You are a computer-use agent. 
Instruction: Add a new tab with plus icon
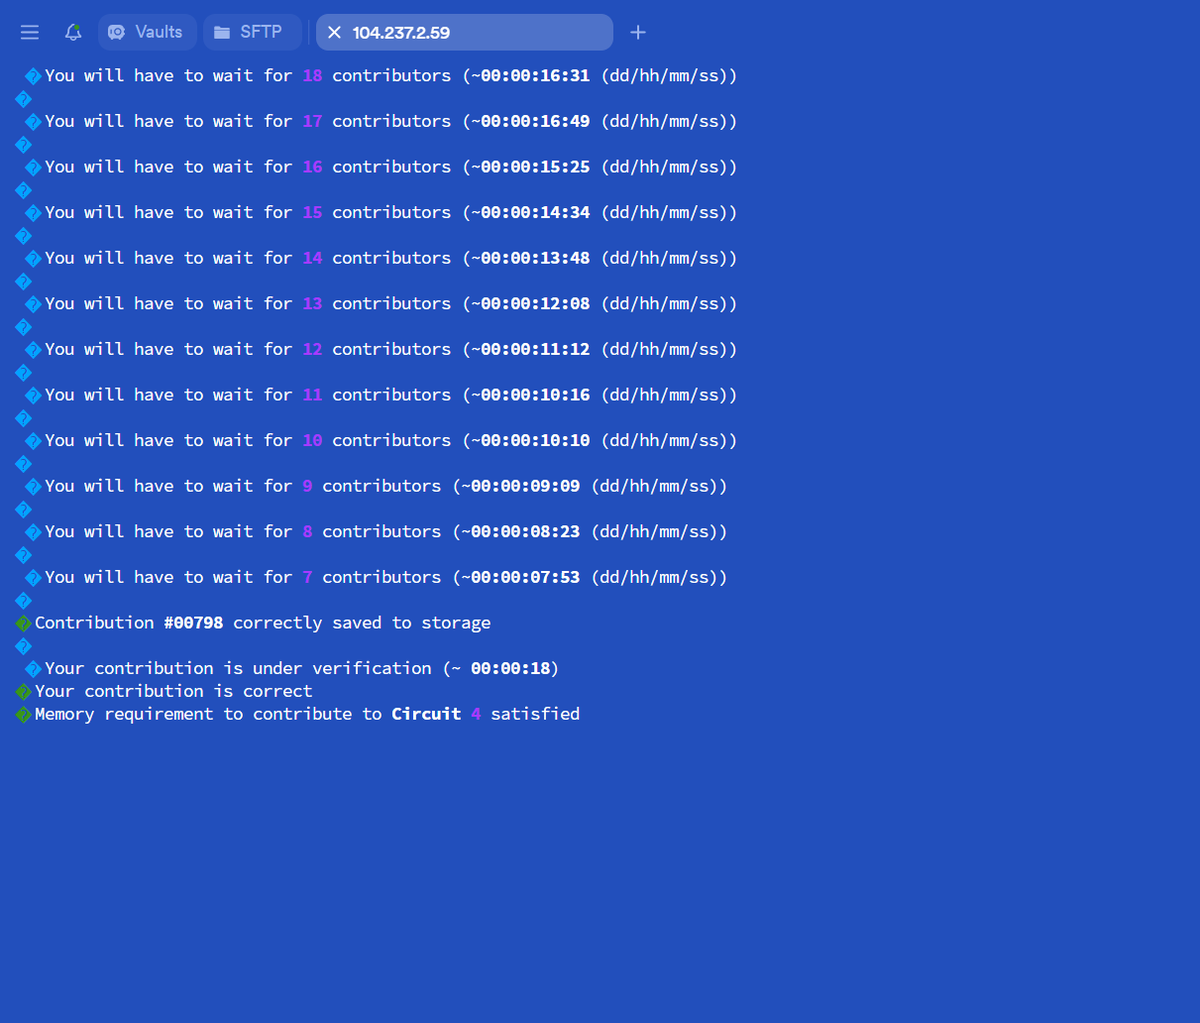638,32
